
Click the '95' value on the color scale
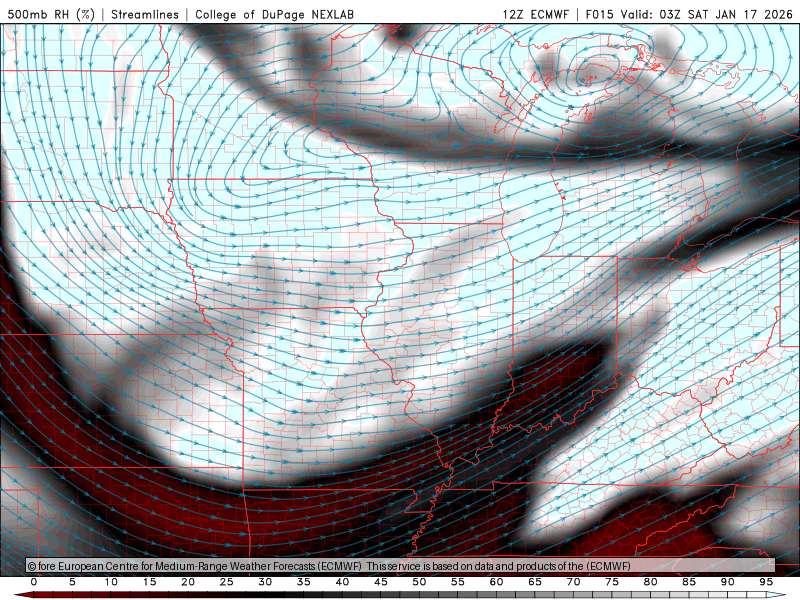[766, 582]
